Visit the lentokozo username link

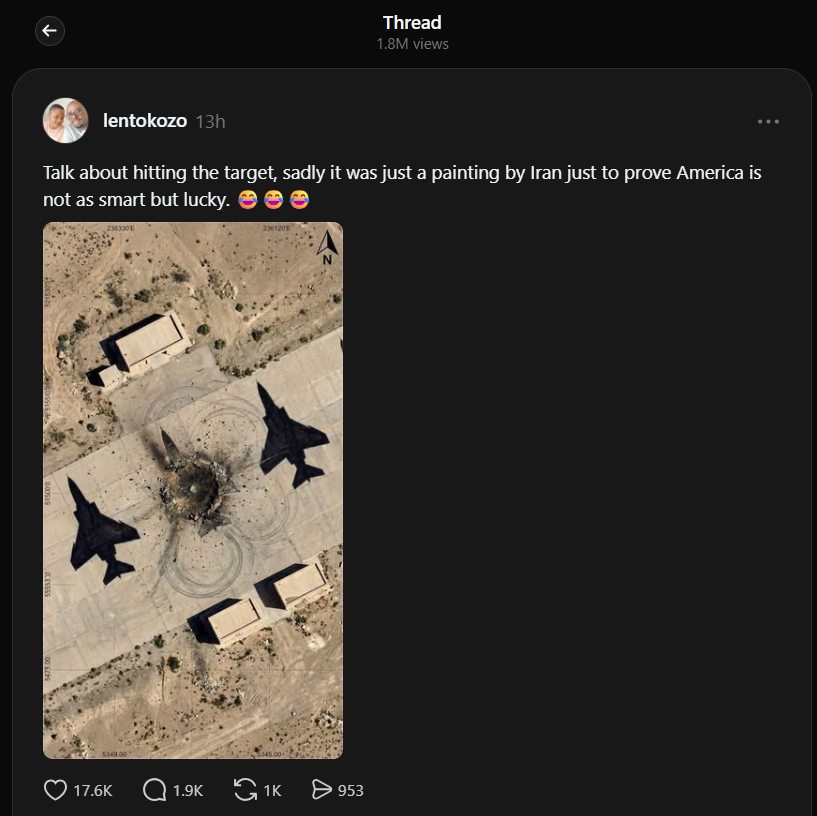(145, 121)
